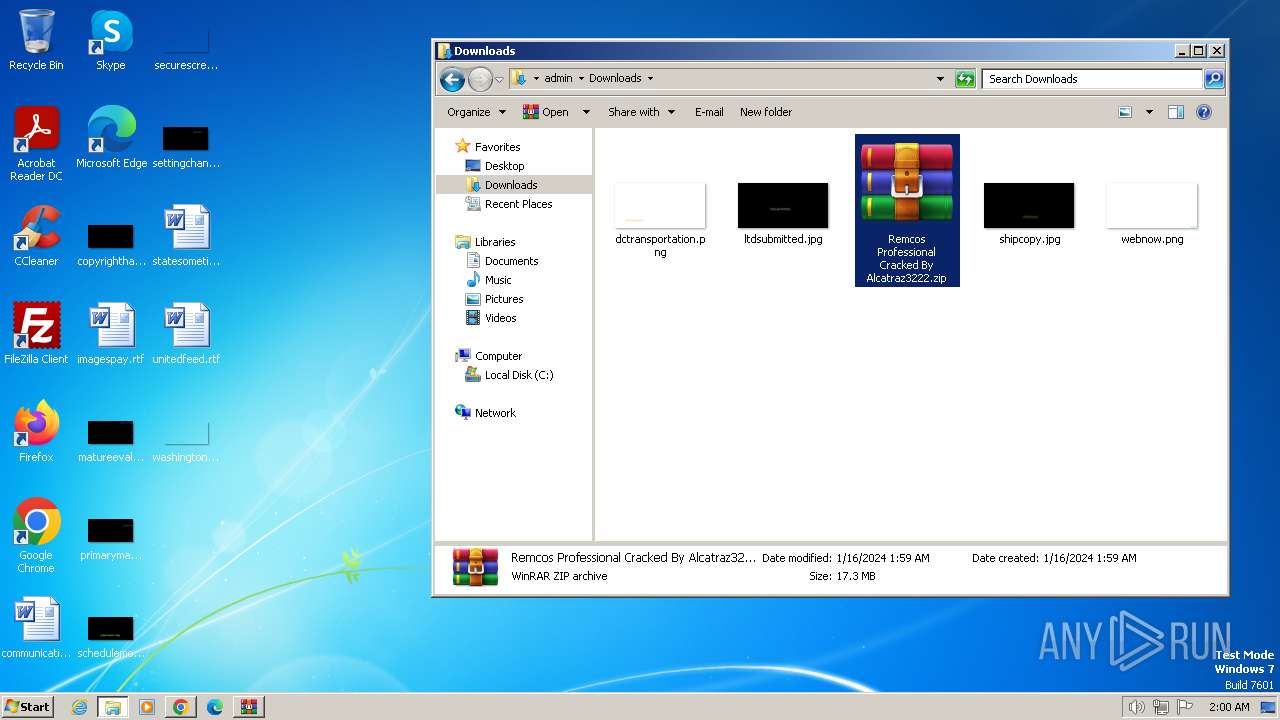Open the Organize dropdown menu

(476, 112)
